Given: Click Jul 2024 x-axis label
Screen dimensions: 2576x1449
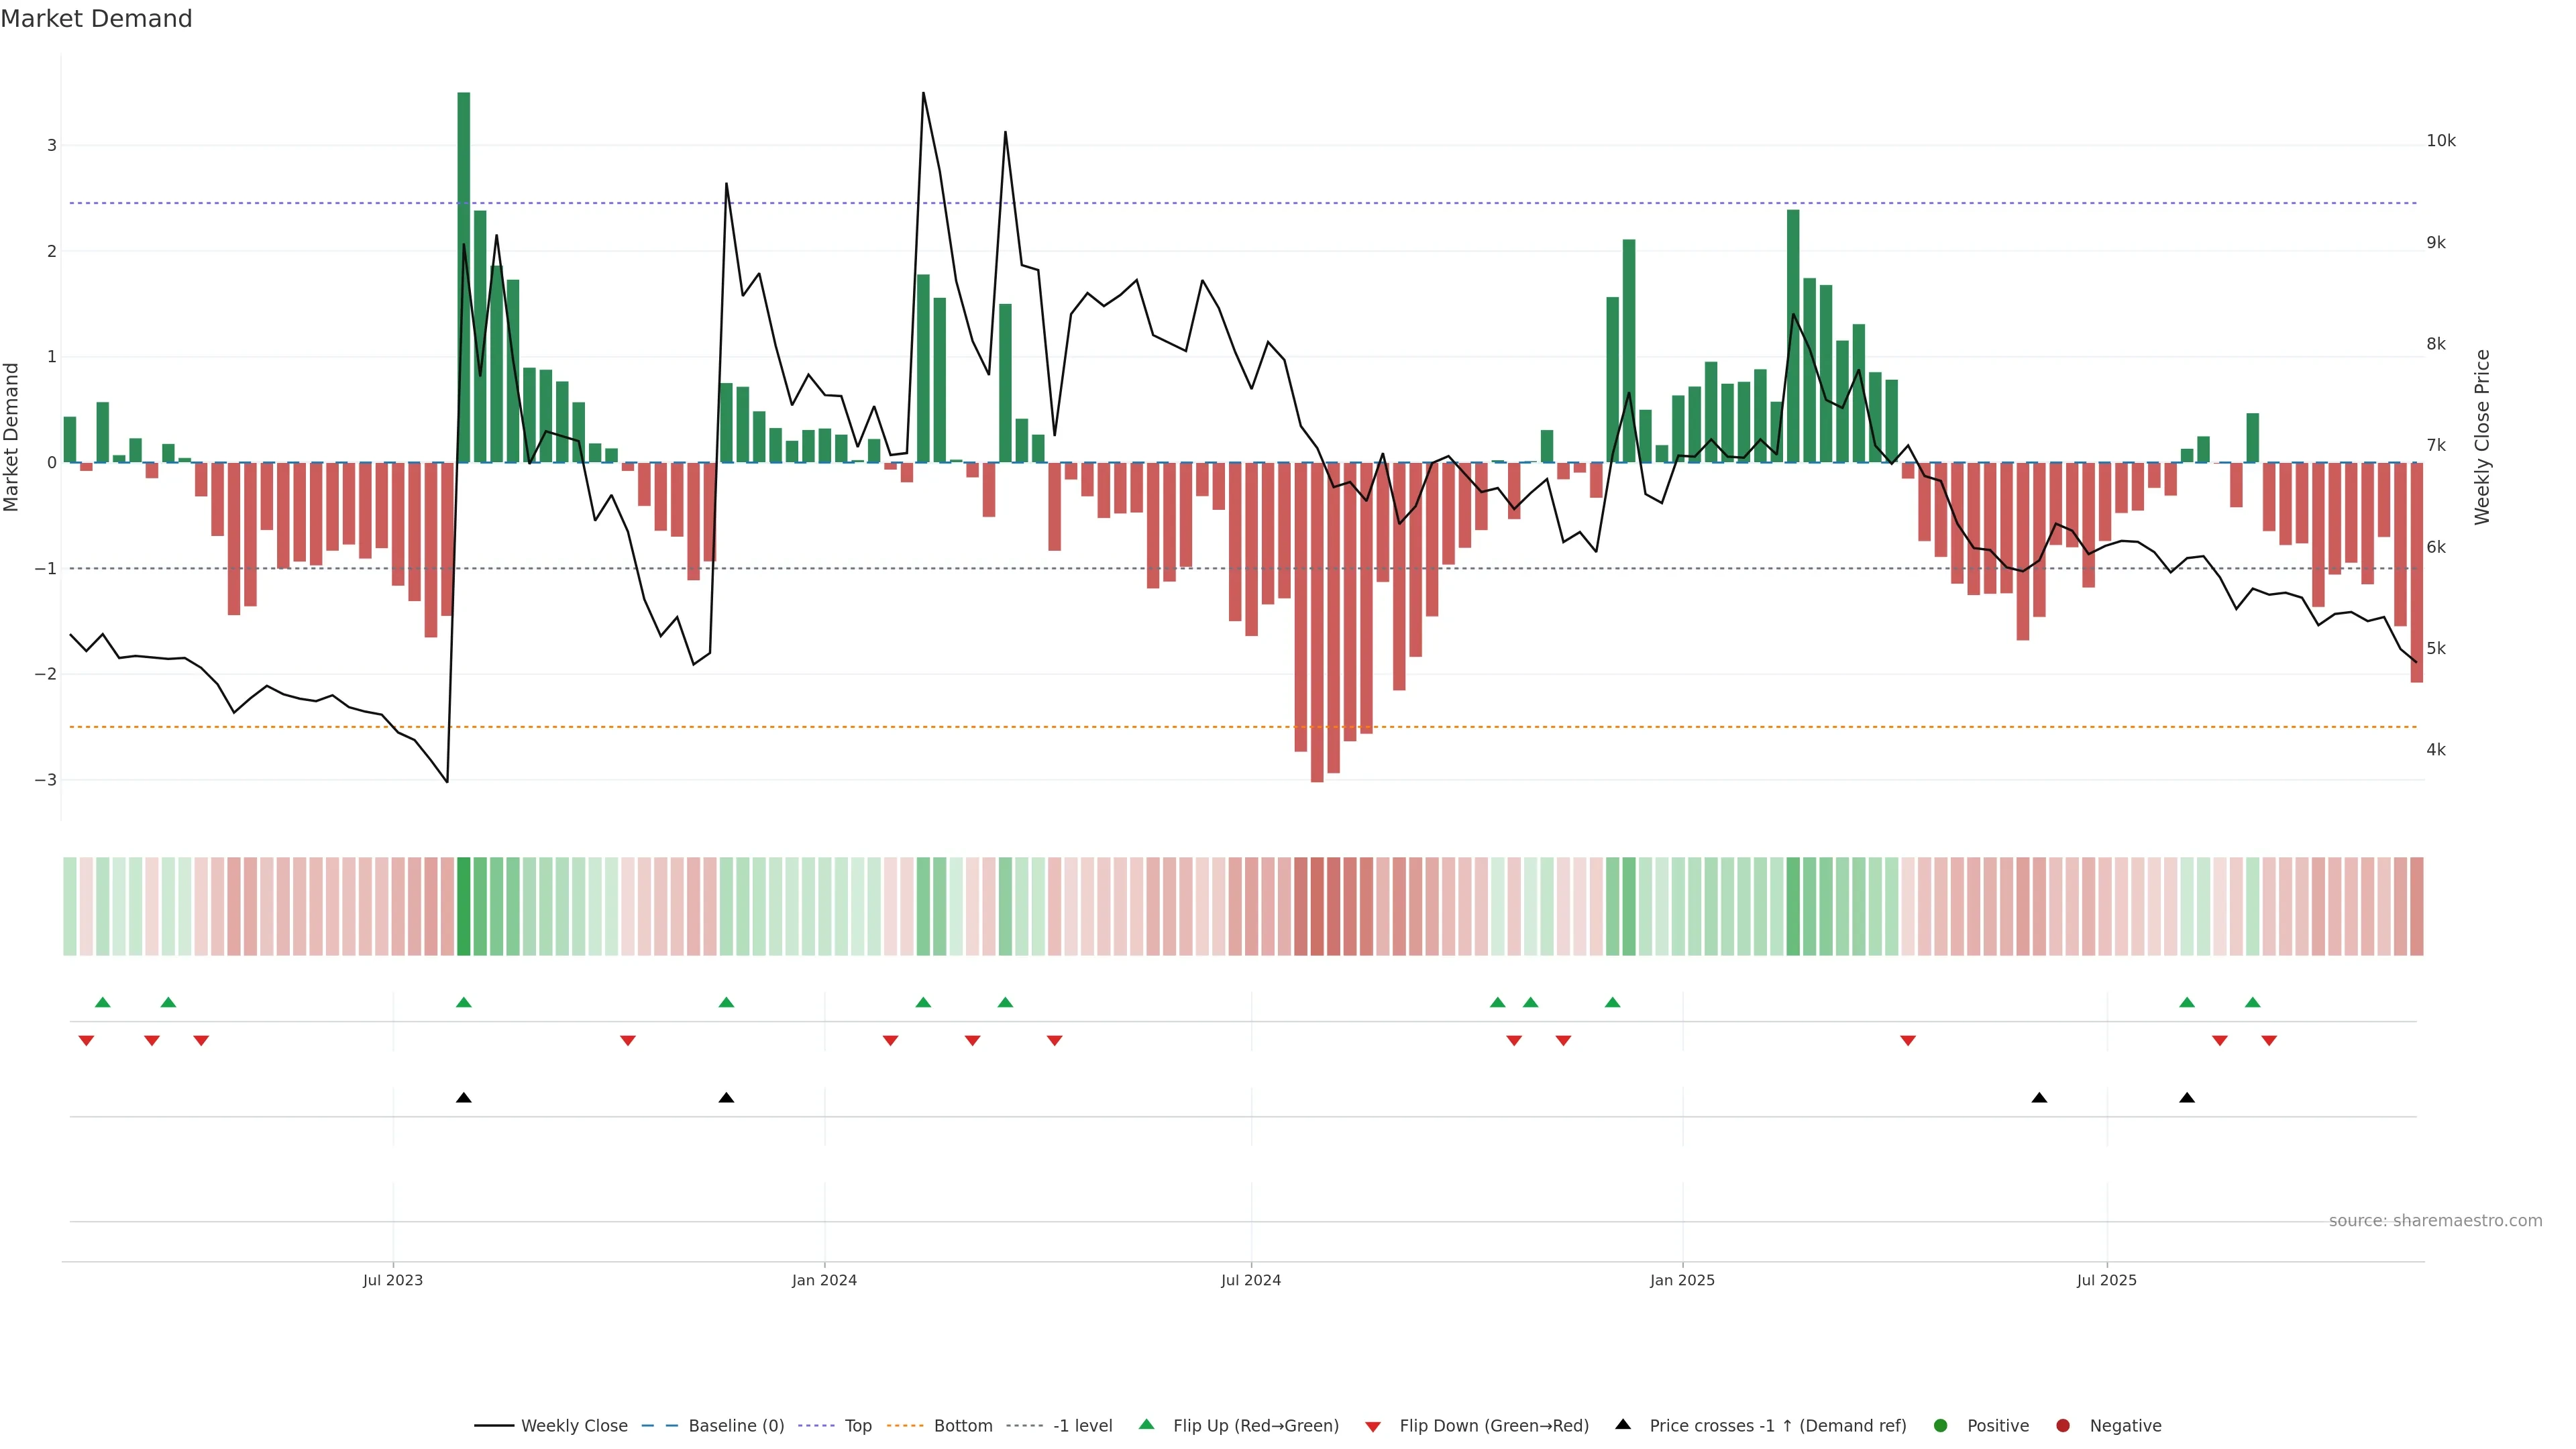Looking at the screenshot, I should (1251, 1280).
